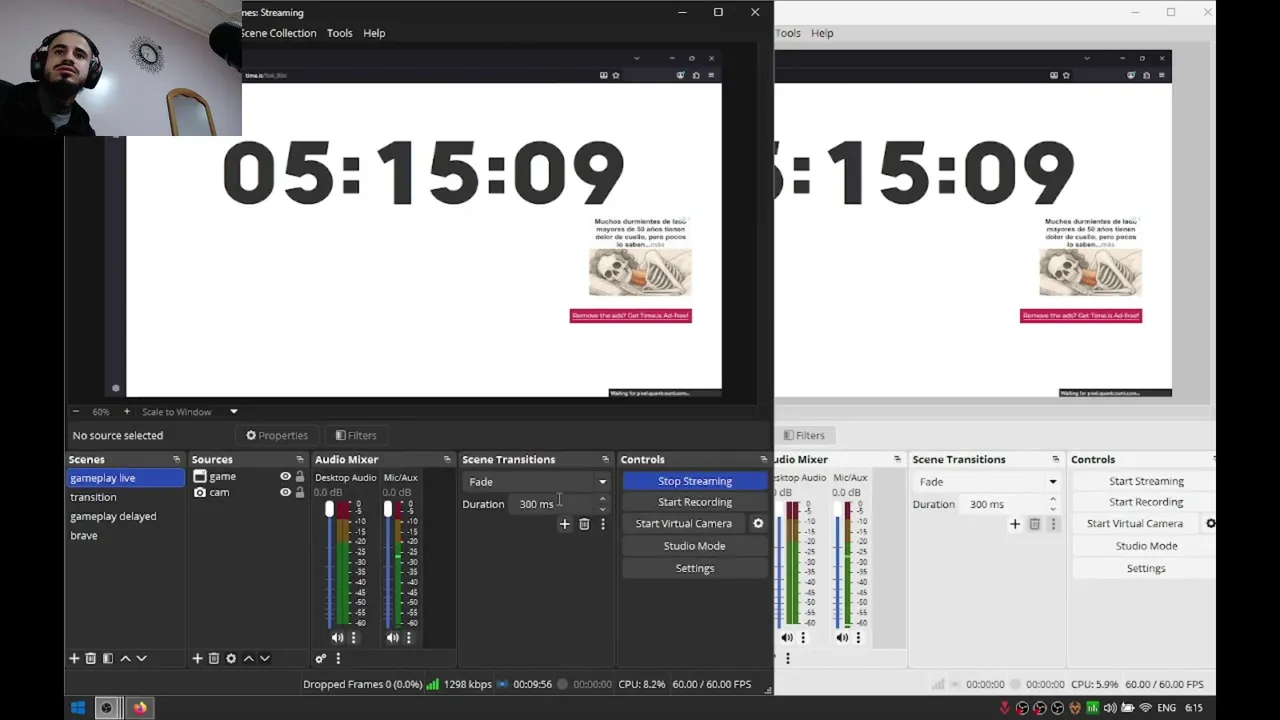Open Filters button in dark OBS window
The image size is (1280, 720).
pyautogui.click(x=356, y=435)
